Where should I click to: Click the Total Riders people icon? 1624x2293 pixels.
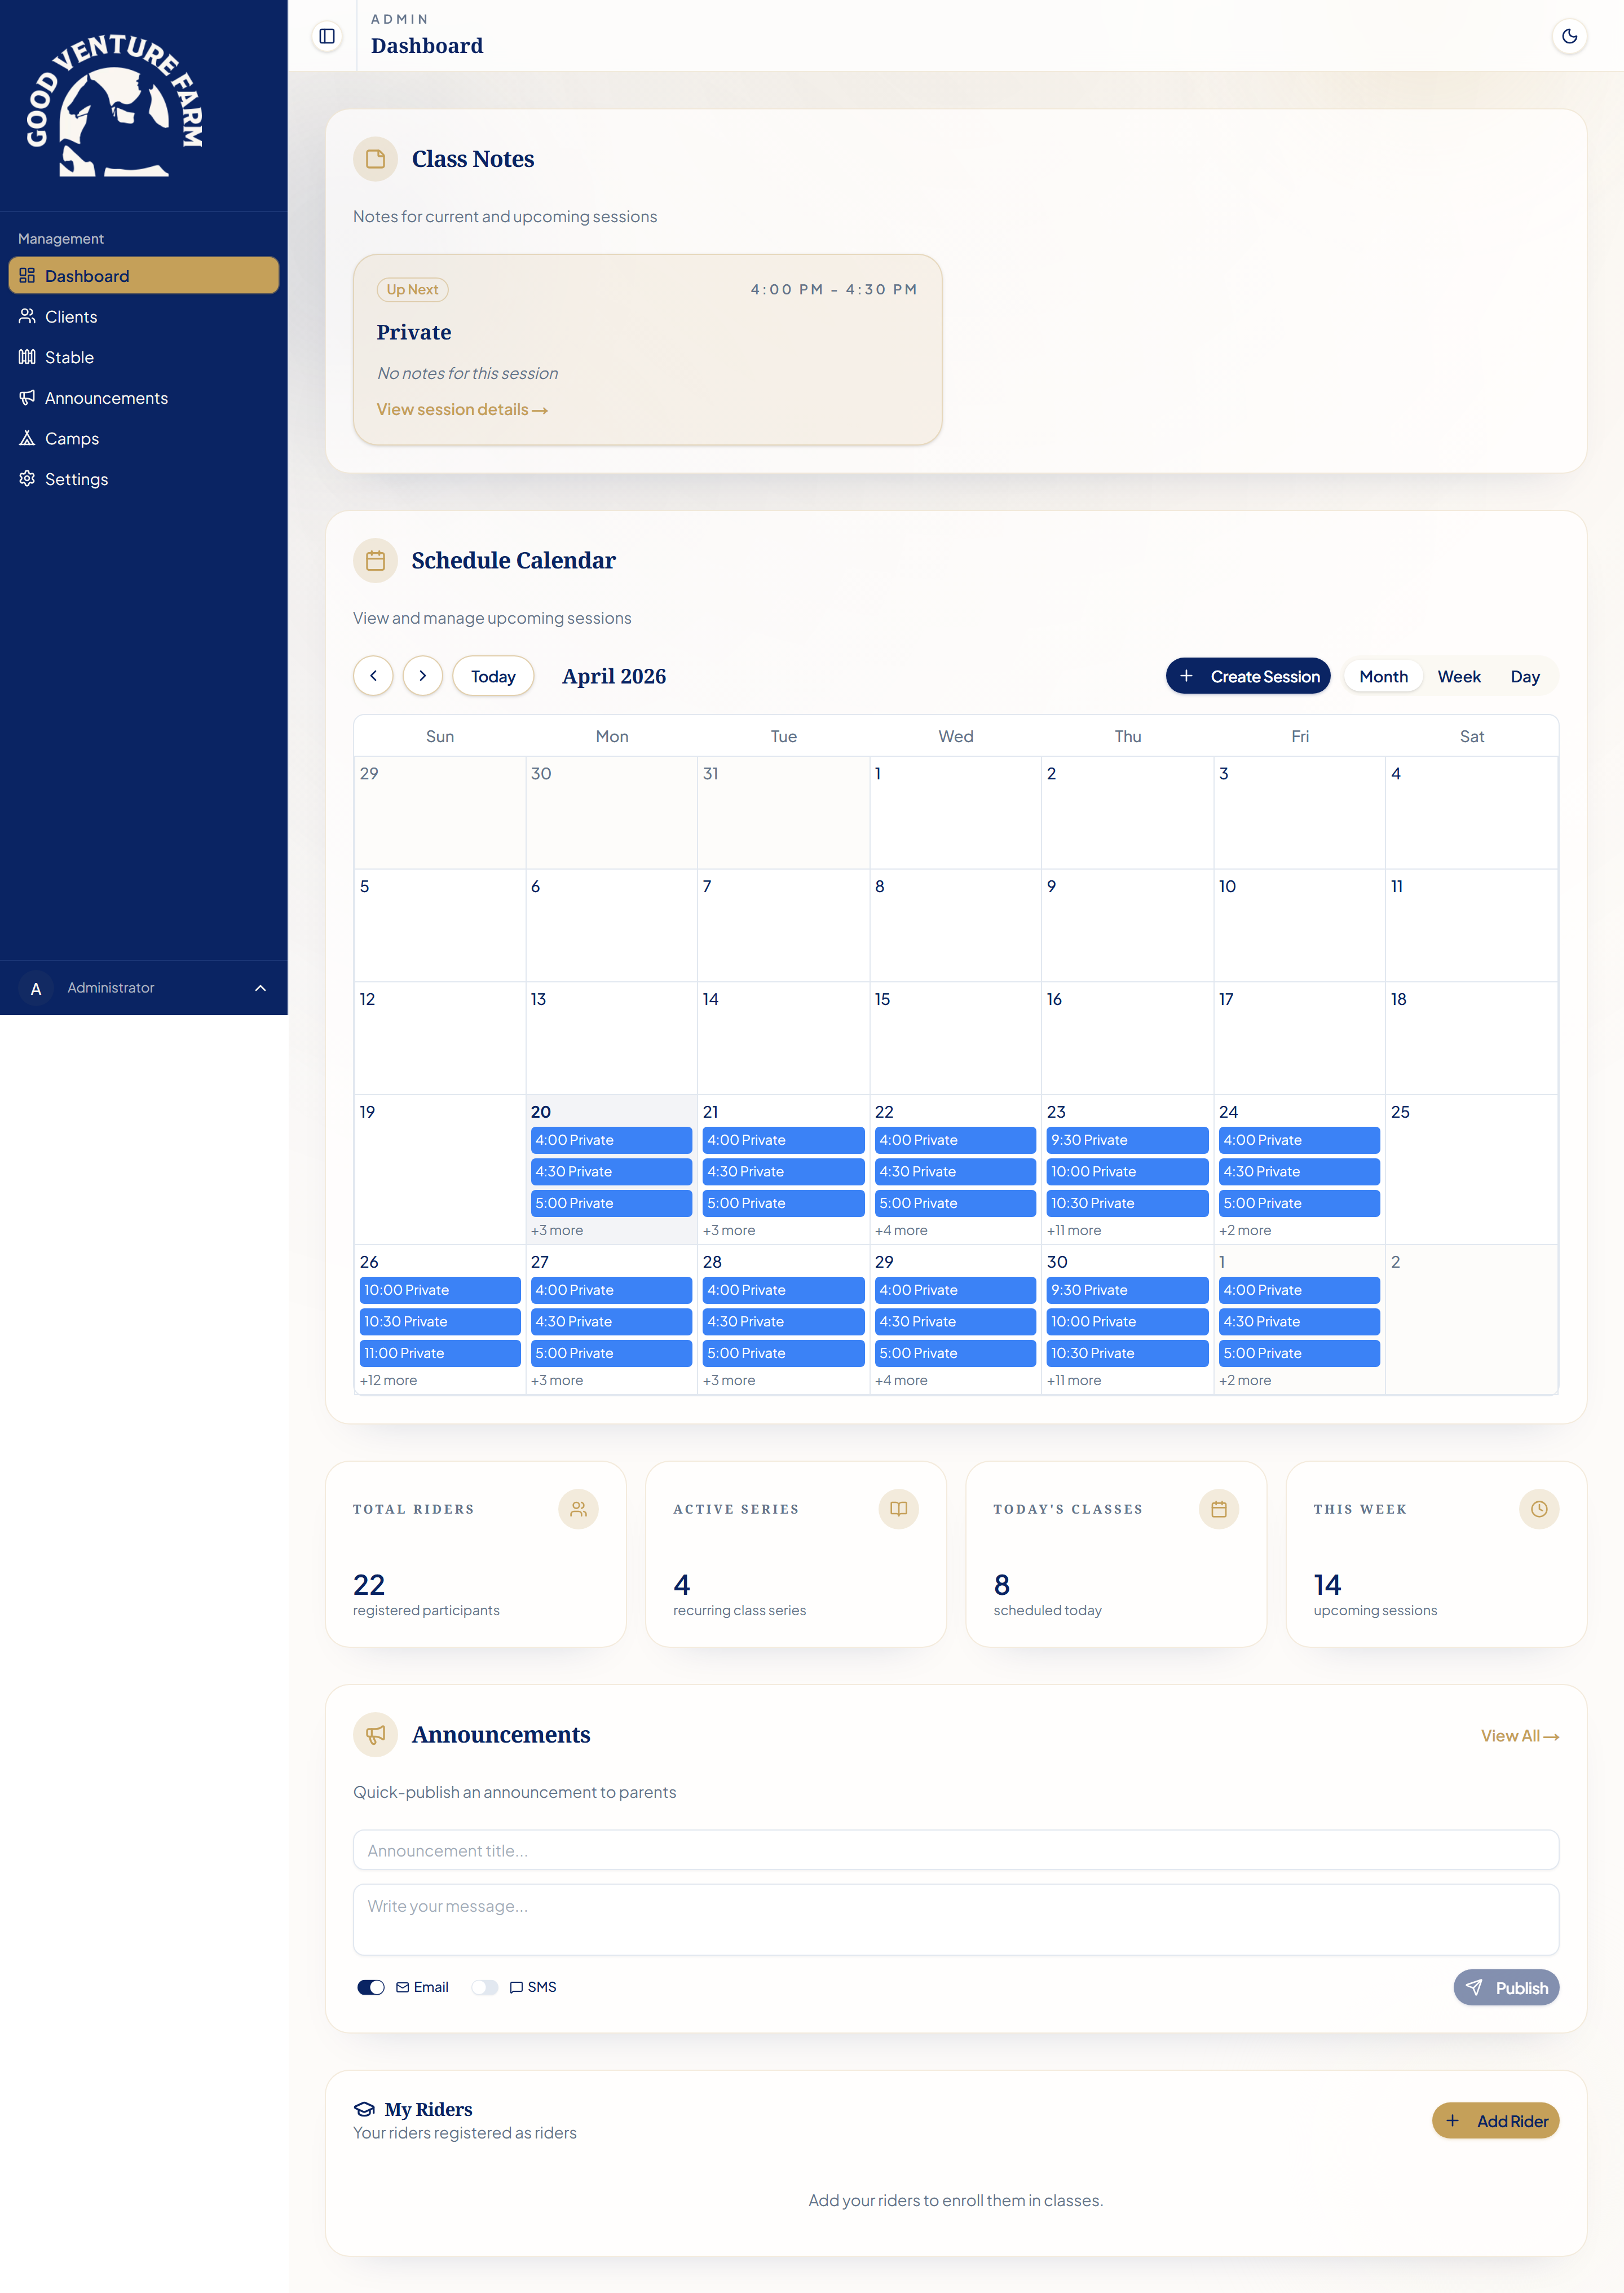click(x=578, y=1509)
